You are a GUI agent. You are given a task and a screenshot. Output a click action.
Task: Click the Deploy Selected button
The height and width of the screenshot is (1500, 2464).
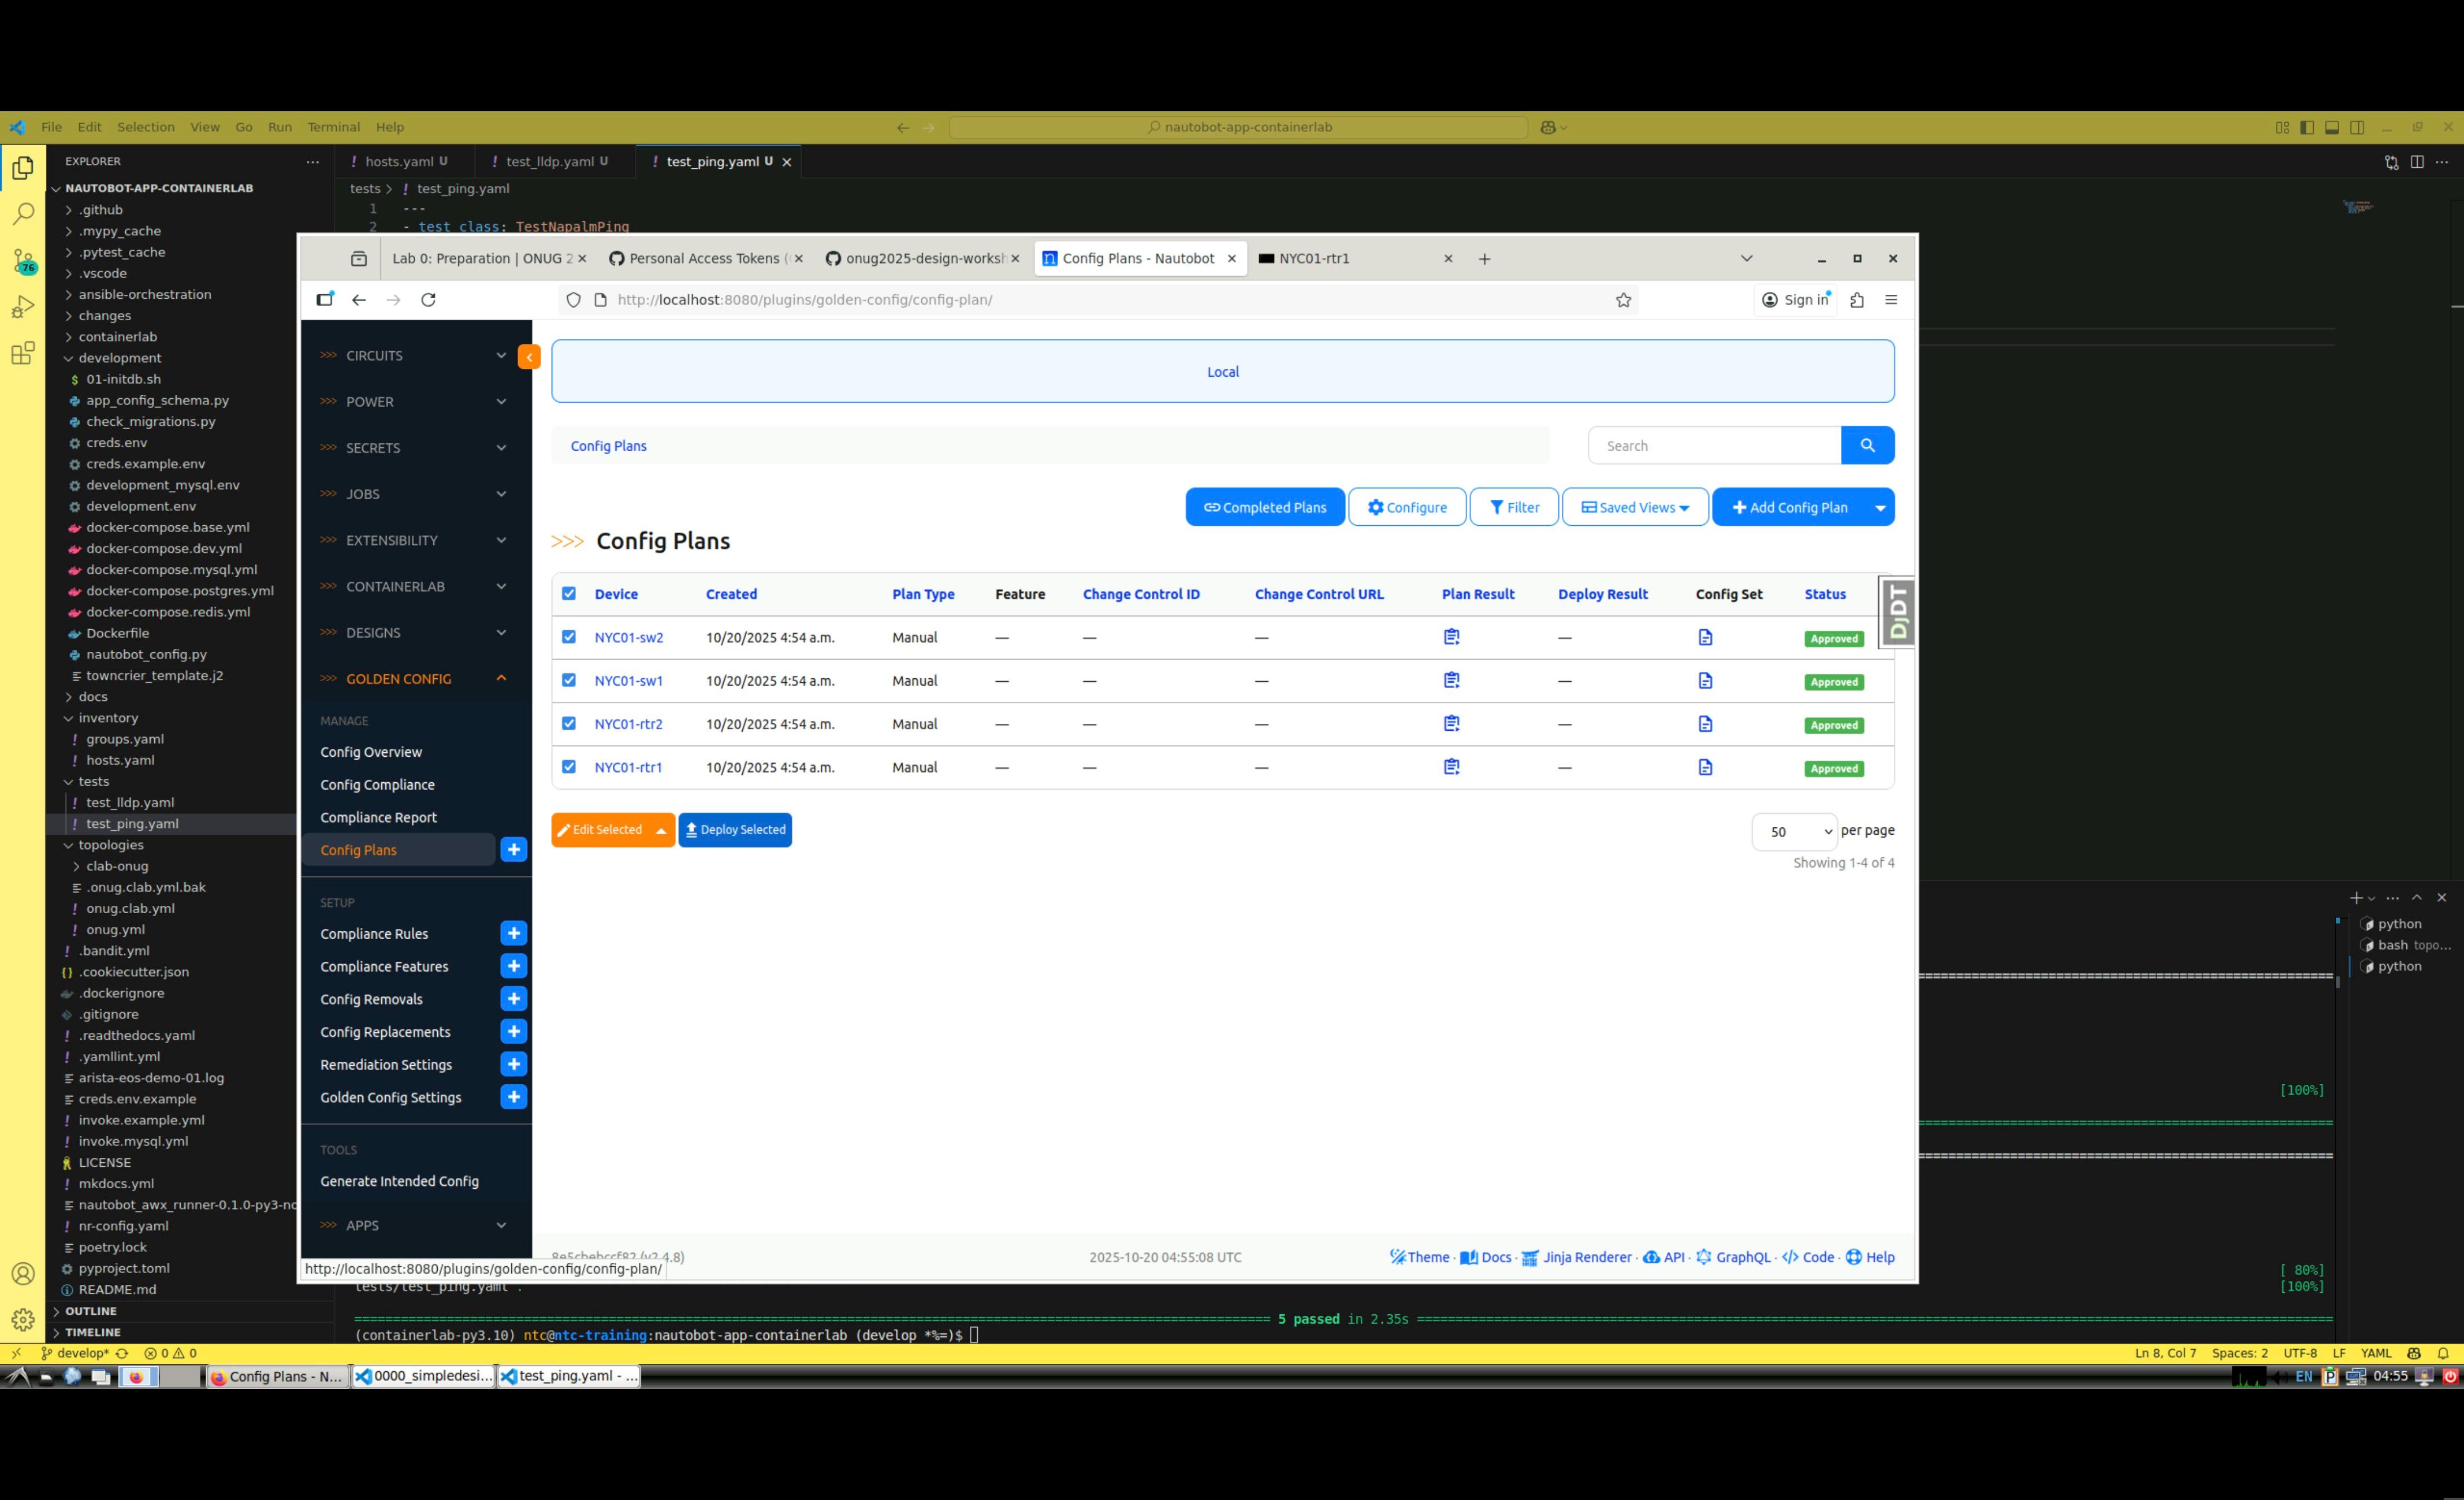(735, 830)
